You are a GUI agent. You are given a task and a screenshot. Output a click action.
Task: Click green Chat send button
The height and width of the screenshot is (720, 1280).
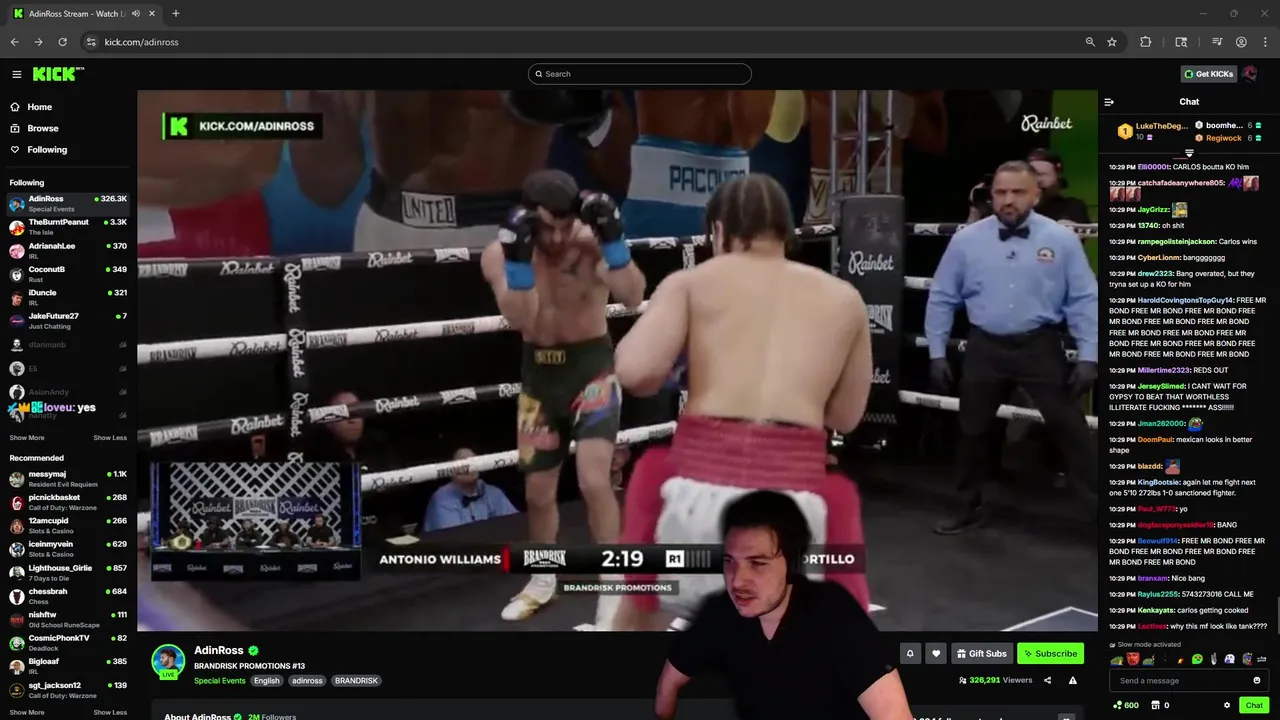pyautogui.click(x=1254, y=705)
